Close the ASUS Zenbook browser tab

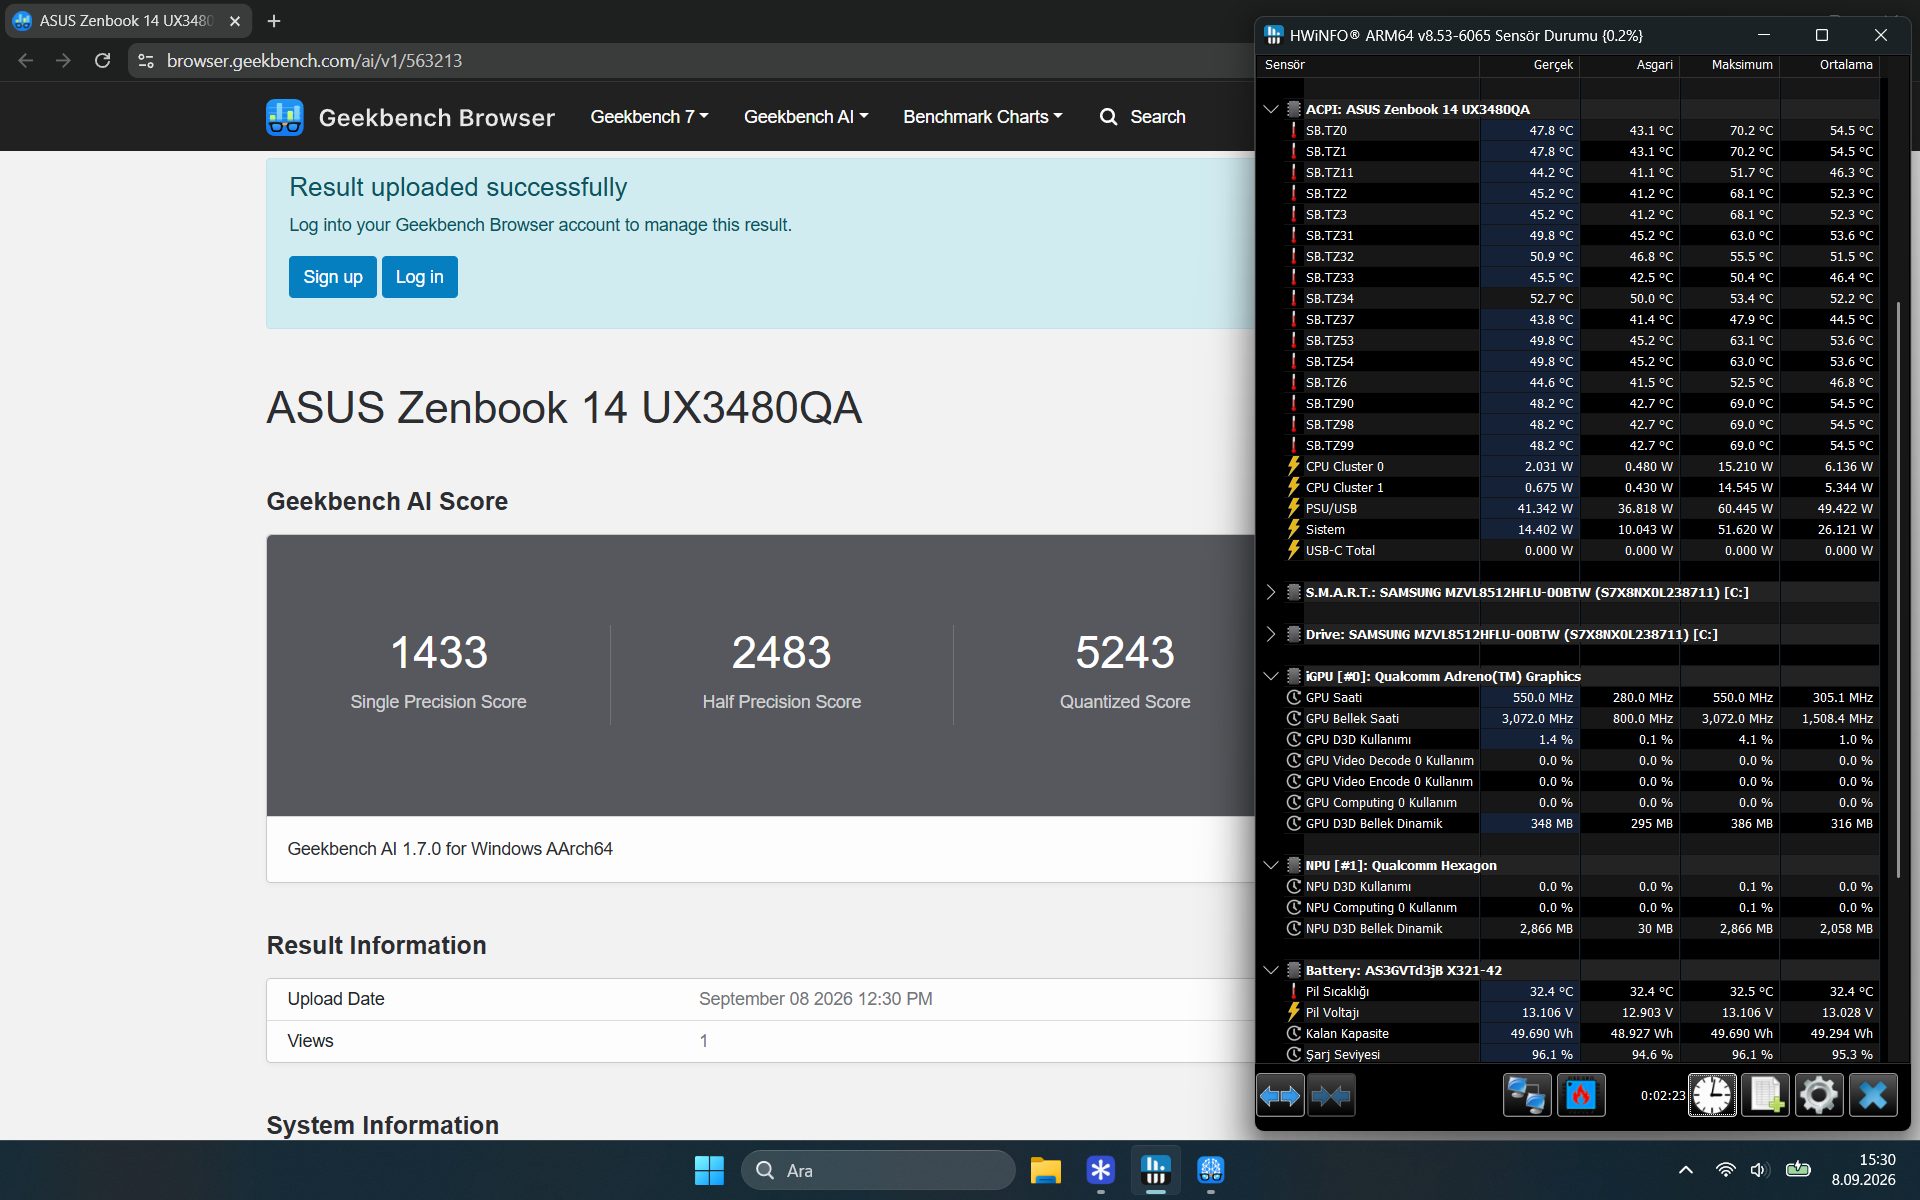pyautogui.click(x=235, y=20)
